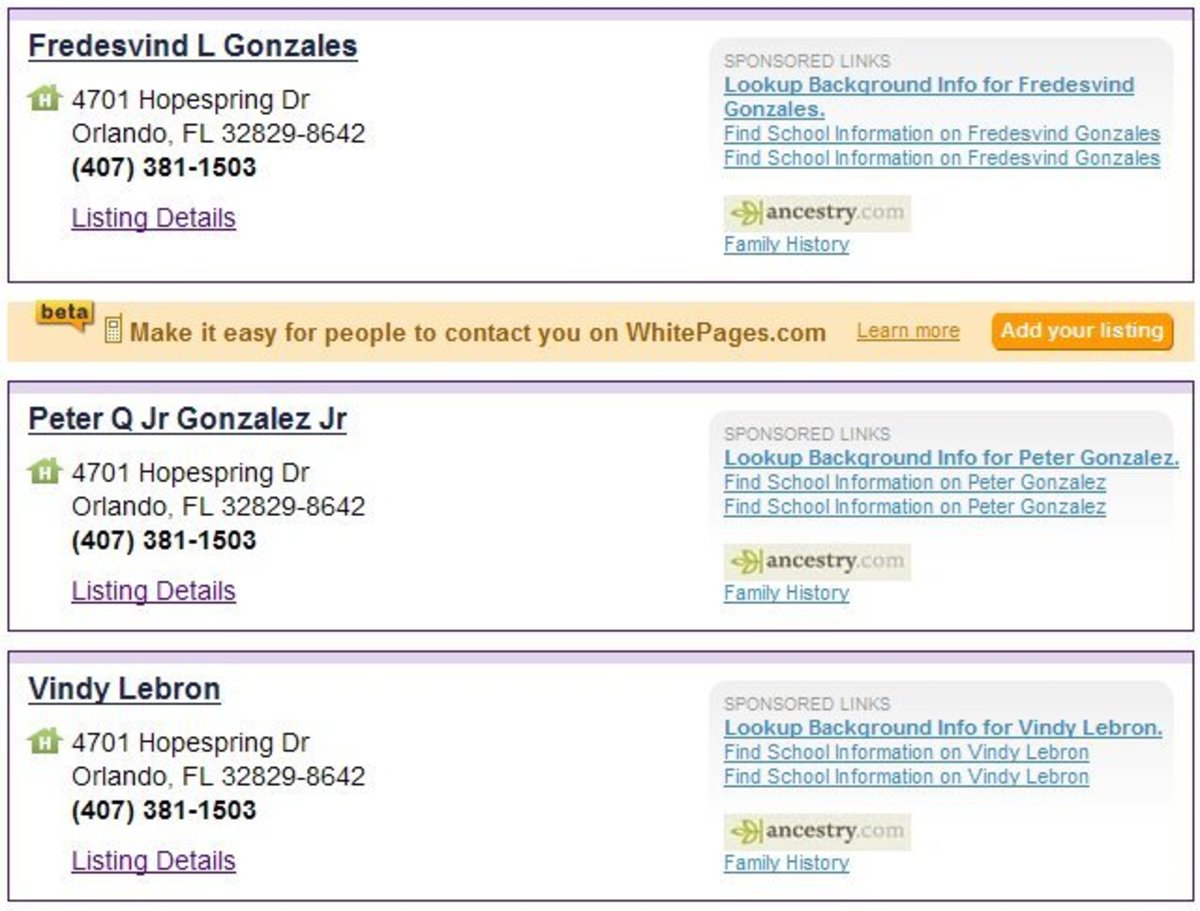Click the home icon beside Peter Gonzalez's address
The image size is (1200, 911).
click(46, 471)
